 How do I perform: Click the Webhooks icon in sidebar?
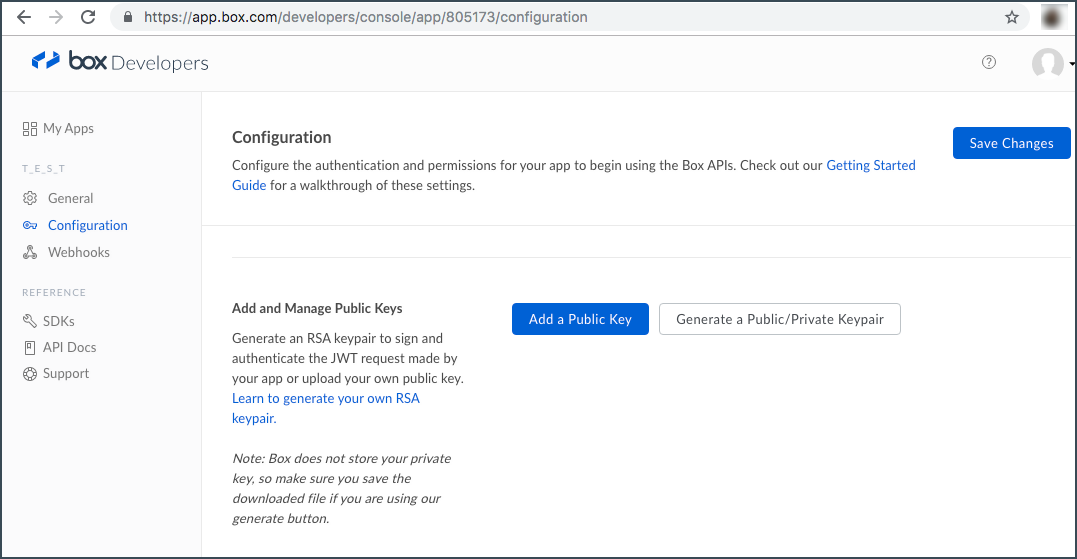(30, 252)
